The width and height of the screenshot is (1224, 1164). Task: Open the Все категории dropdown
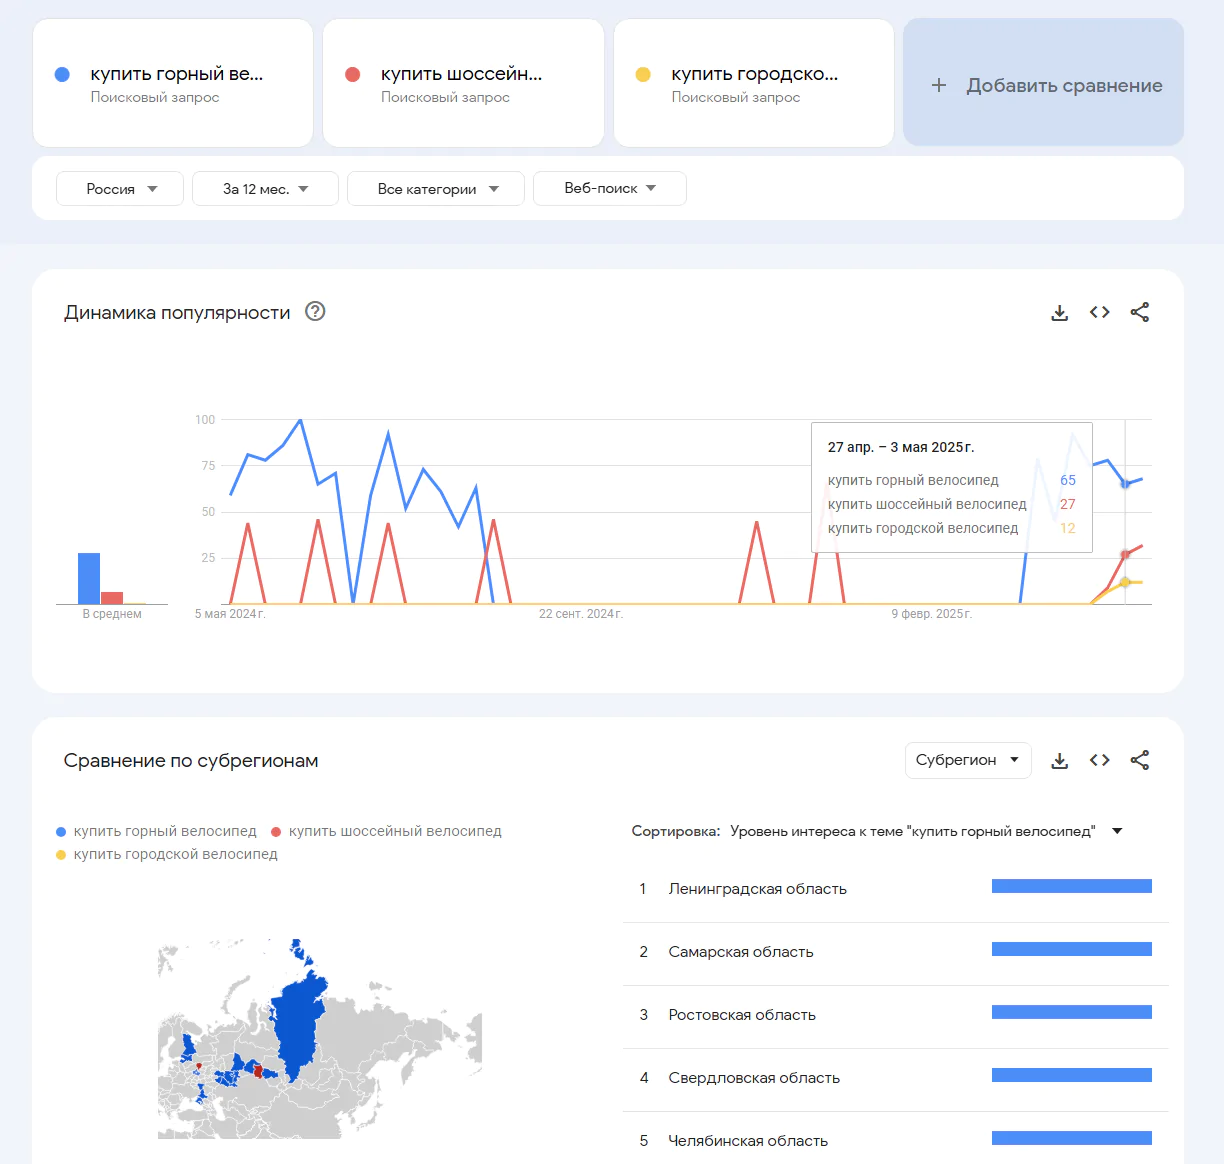click(x=436, y=188)
